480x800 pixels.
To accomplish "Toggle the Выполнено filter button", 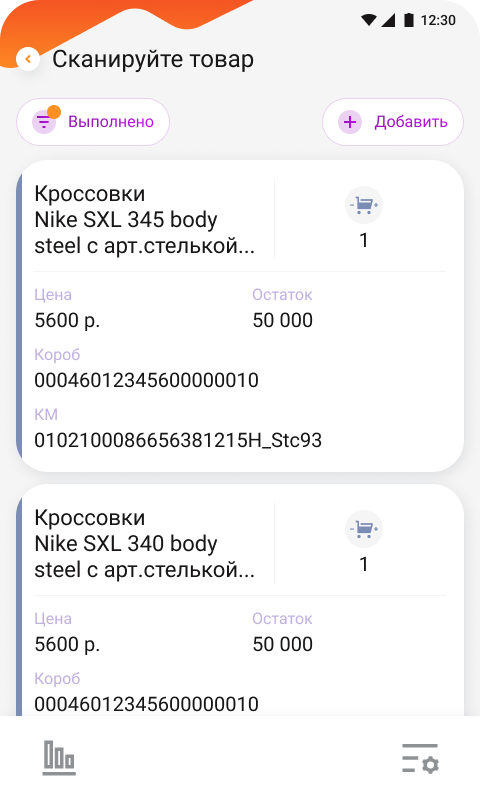I will pyautogui.click(x=93, y=122).
